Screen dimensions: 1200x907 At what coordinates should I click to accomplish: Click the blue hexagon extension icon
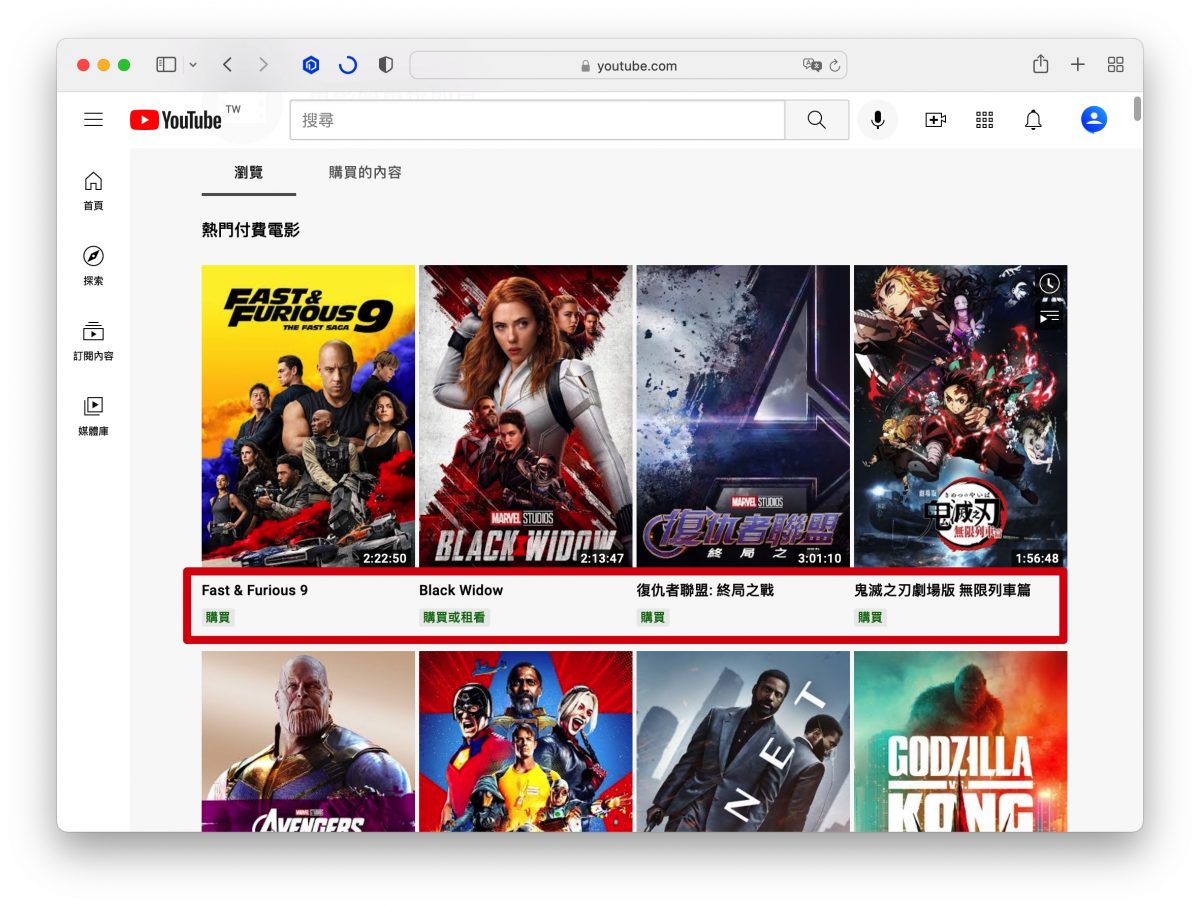[x=311, y=65]
